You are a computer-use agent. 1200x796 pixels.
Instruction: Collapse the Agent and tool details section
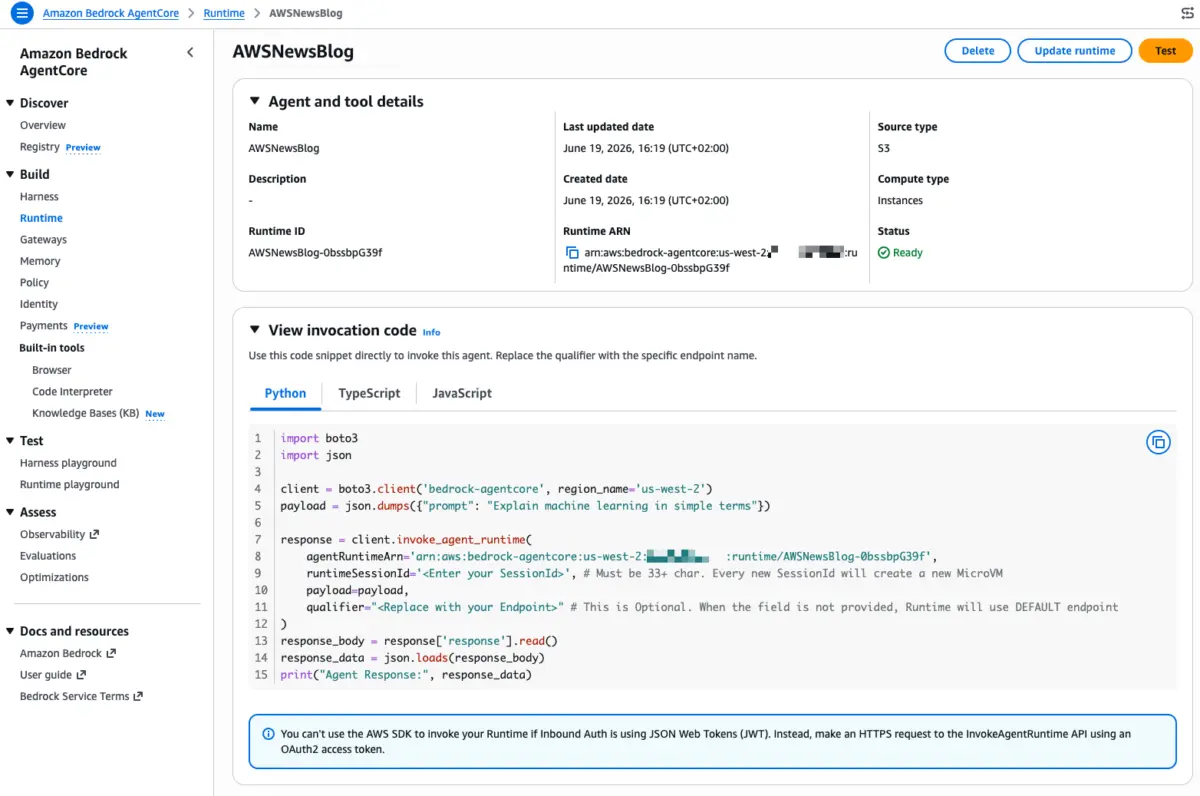point(254,102)
